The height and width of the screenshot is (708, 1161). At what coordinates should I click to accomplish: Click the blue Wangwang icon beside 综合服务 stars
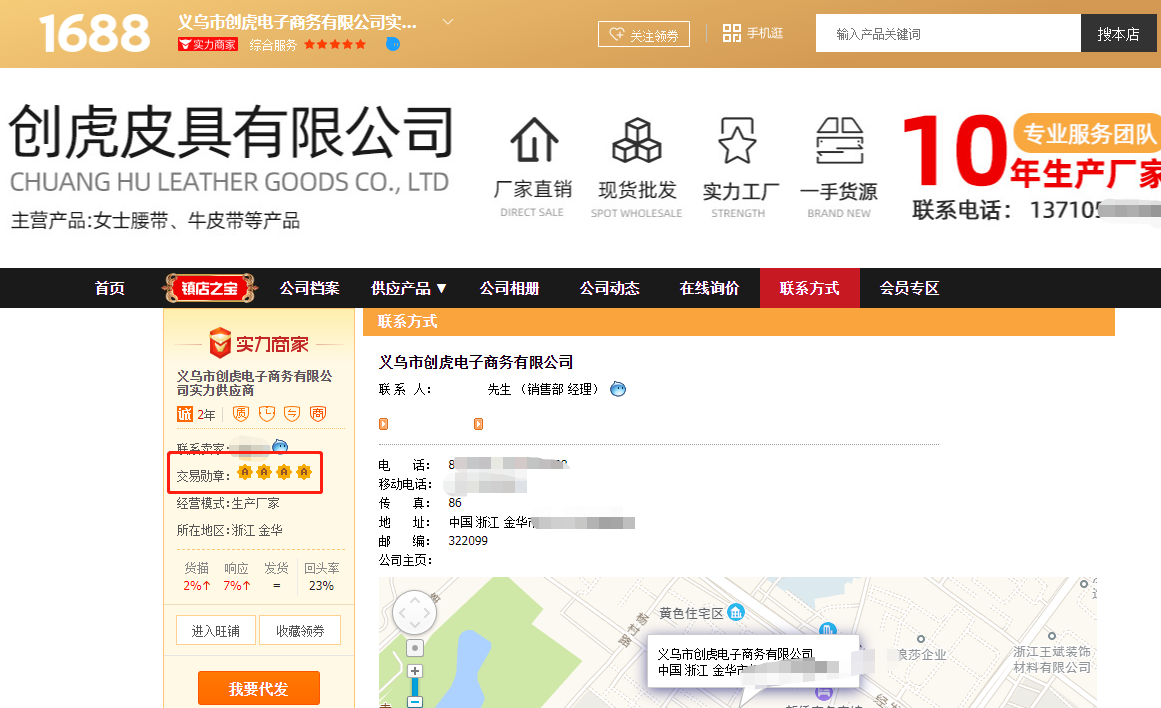pos(393,44)
